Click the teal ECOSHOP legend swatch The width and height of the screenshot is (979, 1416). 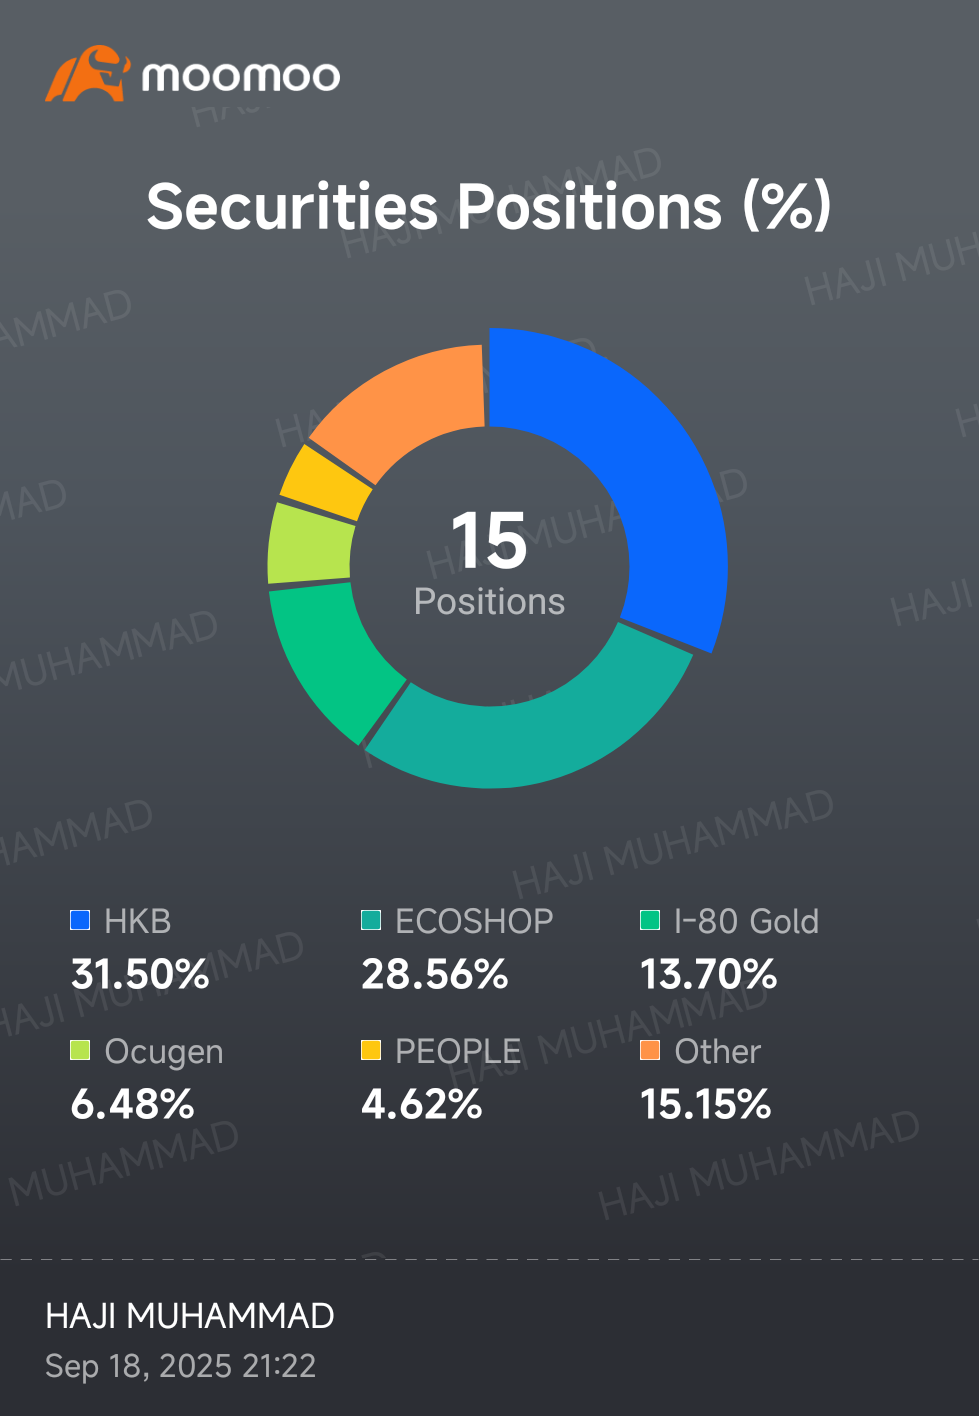pos(371,920)
